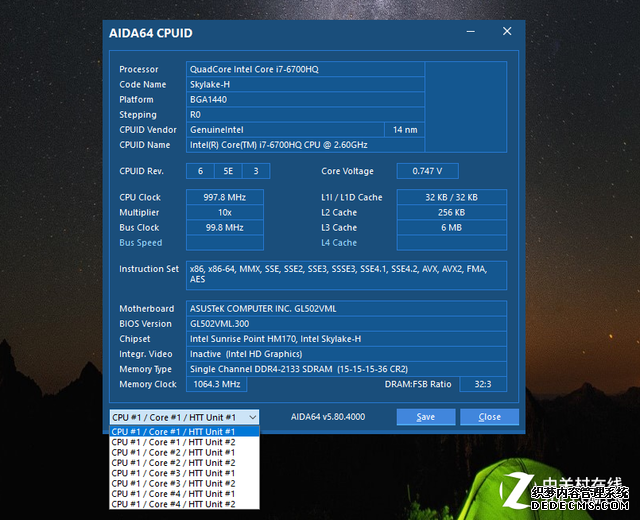Click the Code Name value Skylake-H
640x520 pixels.
point(305,84)
